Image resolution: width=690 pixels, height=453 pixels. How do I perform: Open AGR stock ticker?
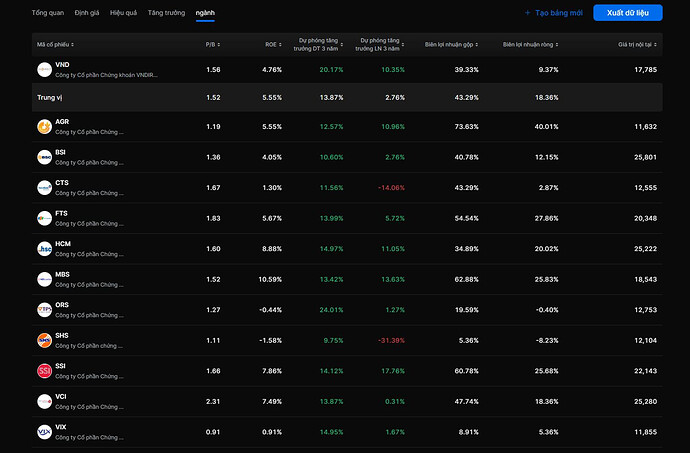pos(62,122)
